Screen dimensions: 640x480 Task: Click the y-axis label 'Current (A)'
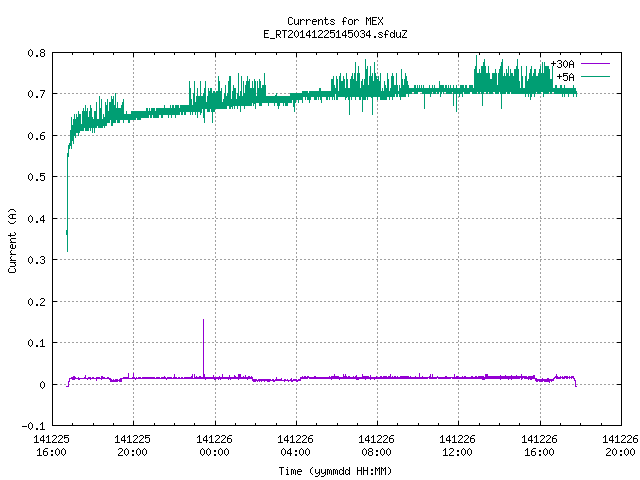click(12, 241)
